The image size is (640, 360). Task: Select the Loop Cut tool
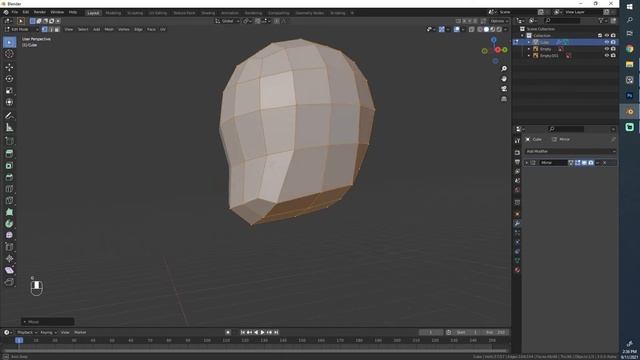(x=9, y=189)
